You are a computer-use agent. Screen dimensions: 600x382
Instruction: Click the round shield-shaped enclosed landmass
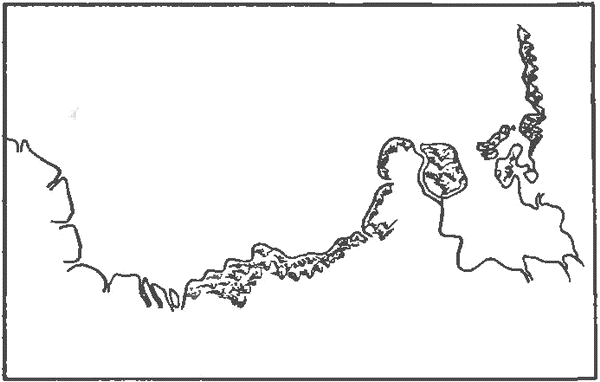pos(444,170)
